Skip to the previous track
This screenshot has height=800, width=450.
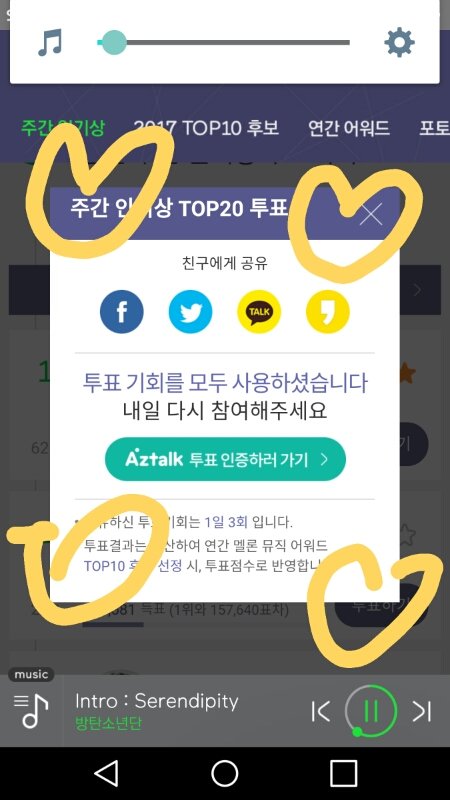coord(321,711)
